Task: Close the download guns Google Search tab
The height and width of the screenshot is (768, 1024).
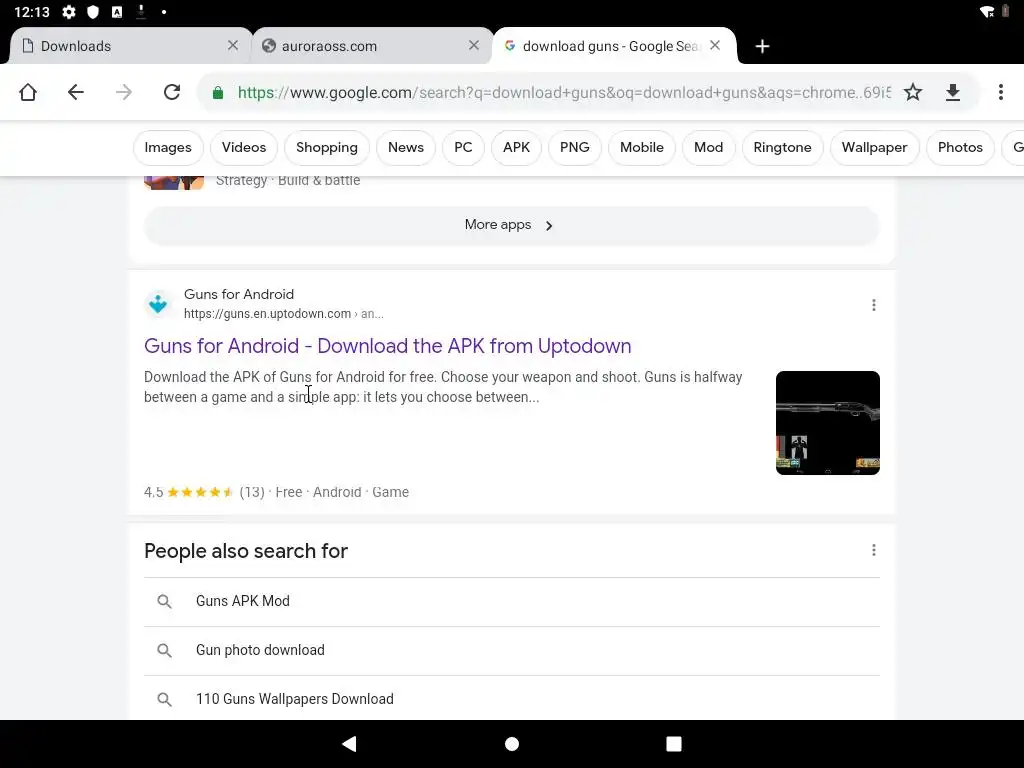Action: pyautogui.click(x=715, y=45)
